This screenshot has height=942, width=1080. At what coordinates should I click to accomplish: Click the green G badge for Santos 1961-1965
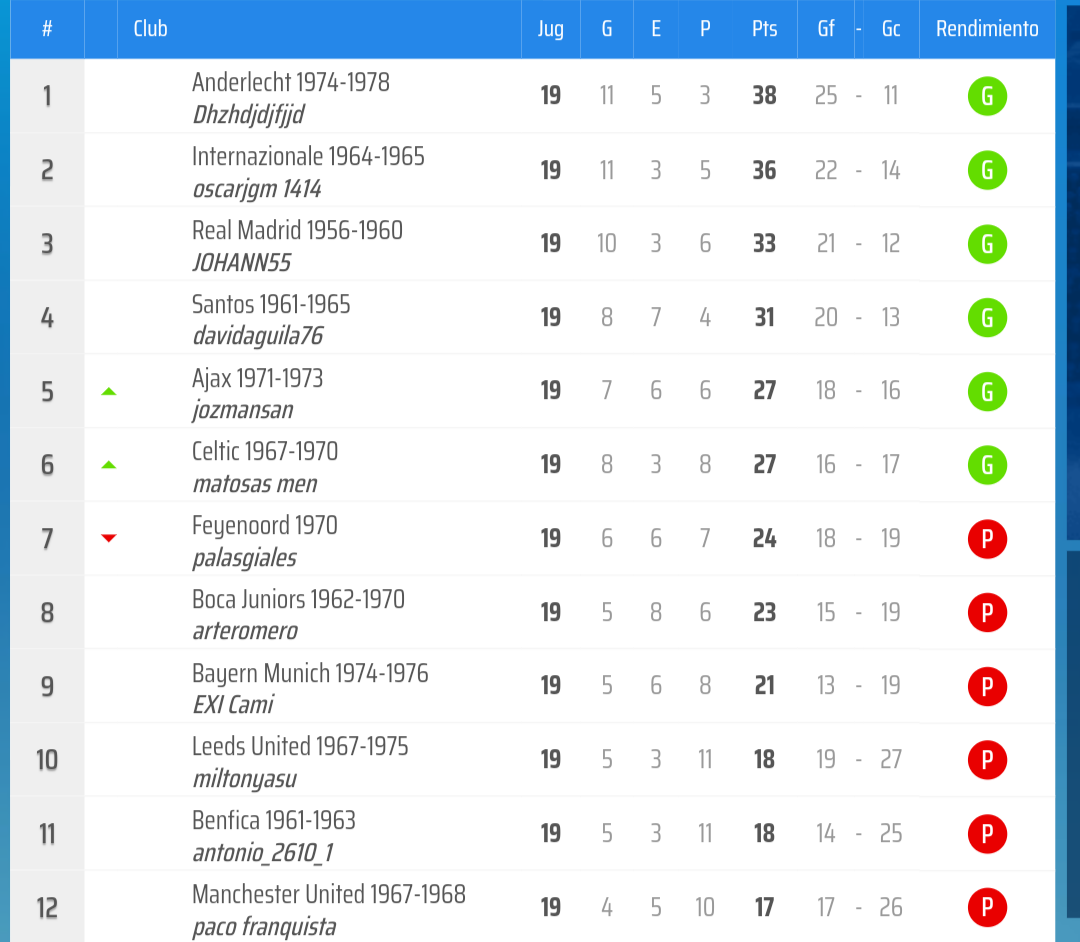[x=987, y=317]
